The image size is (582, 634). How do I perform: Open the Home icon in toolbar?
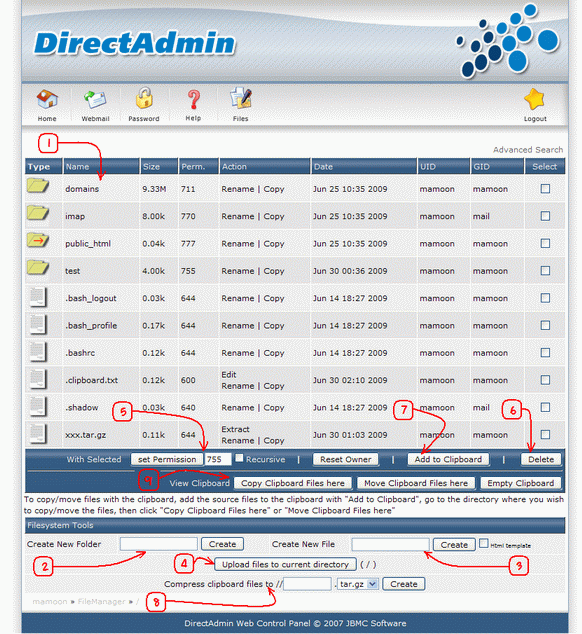pos(47,99)
